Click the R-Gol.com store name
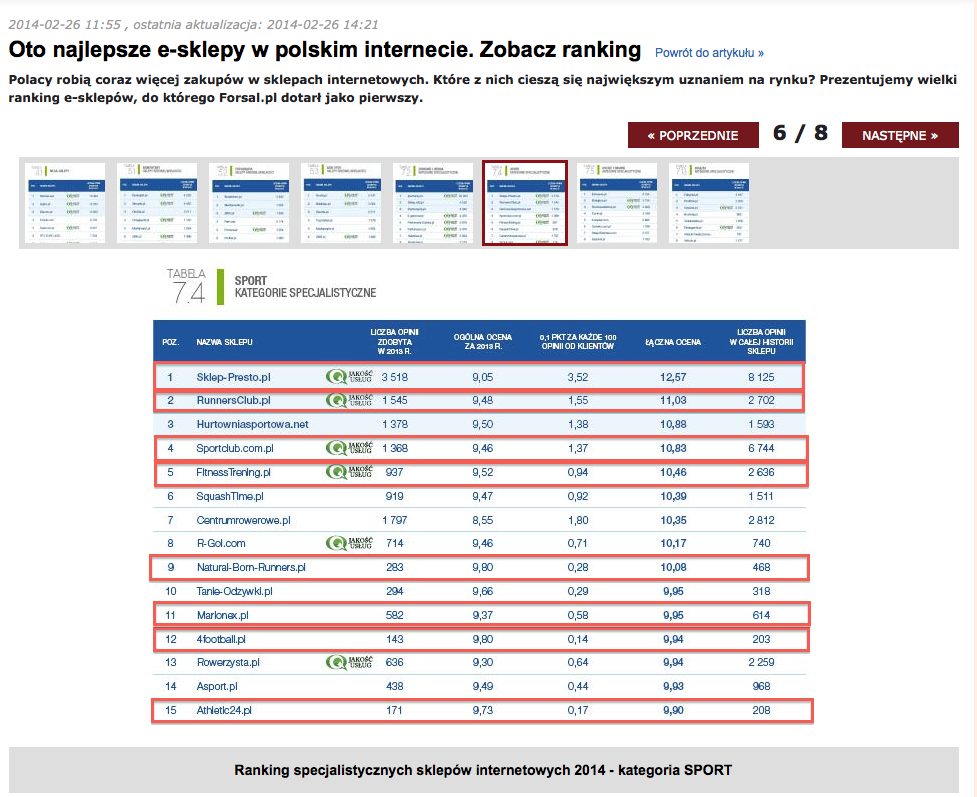Image resolution: width=977 pixels, height=797 pixels. click(x=221, y=543)
